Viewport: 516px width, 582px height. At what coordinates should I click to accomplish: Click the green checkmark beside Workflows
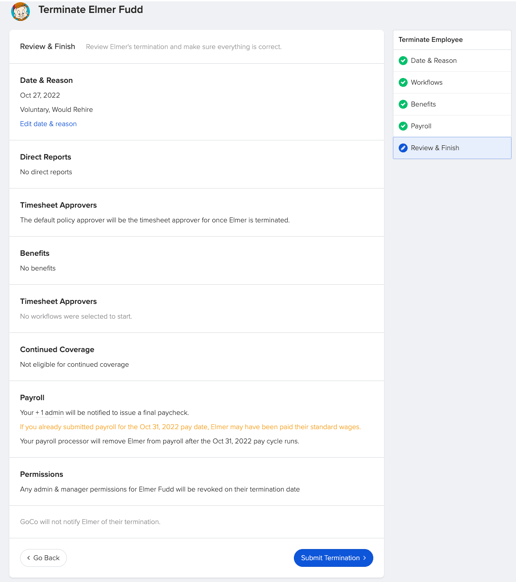(403, 82)
